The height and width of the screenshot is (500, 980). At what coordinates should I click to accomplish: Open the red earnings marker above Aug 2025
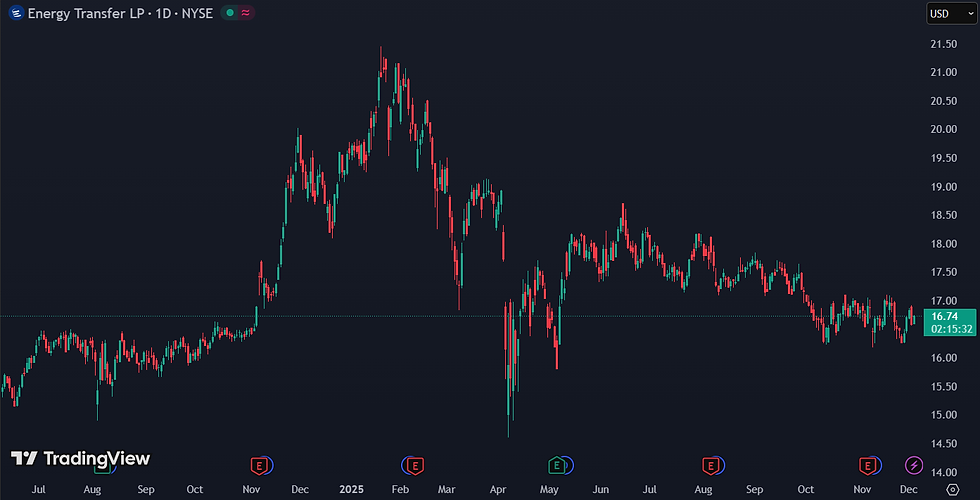[710, 465]
